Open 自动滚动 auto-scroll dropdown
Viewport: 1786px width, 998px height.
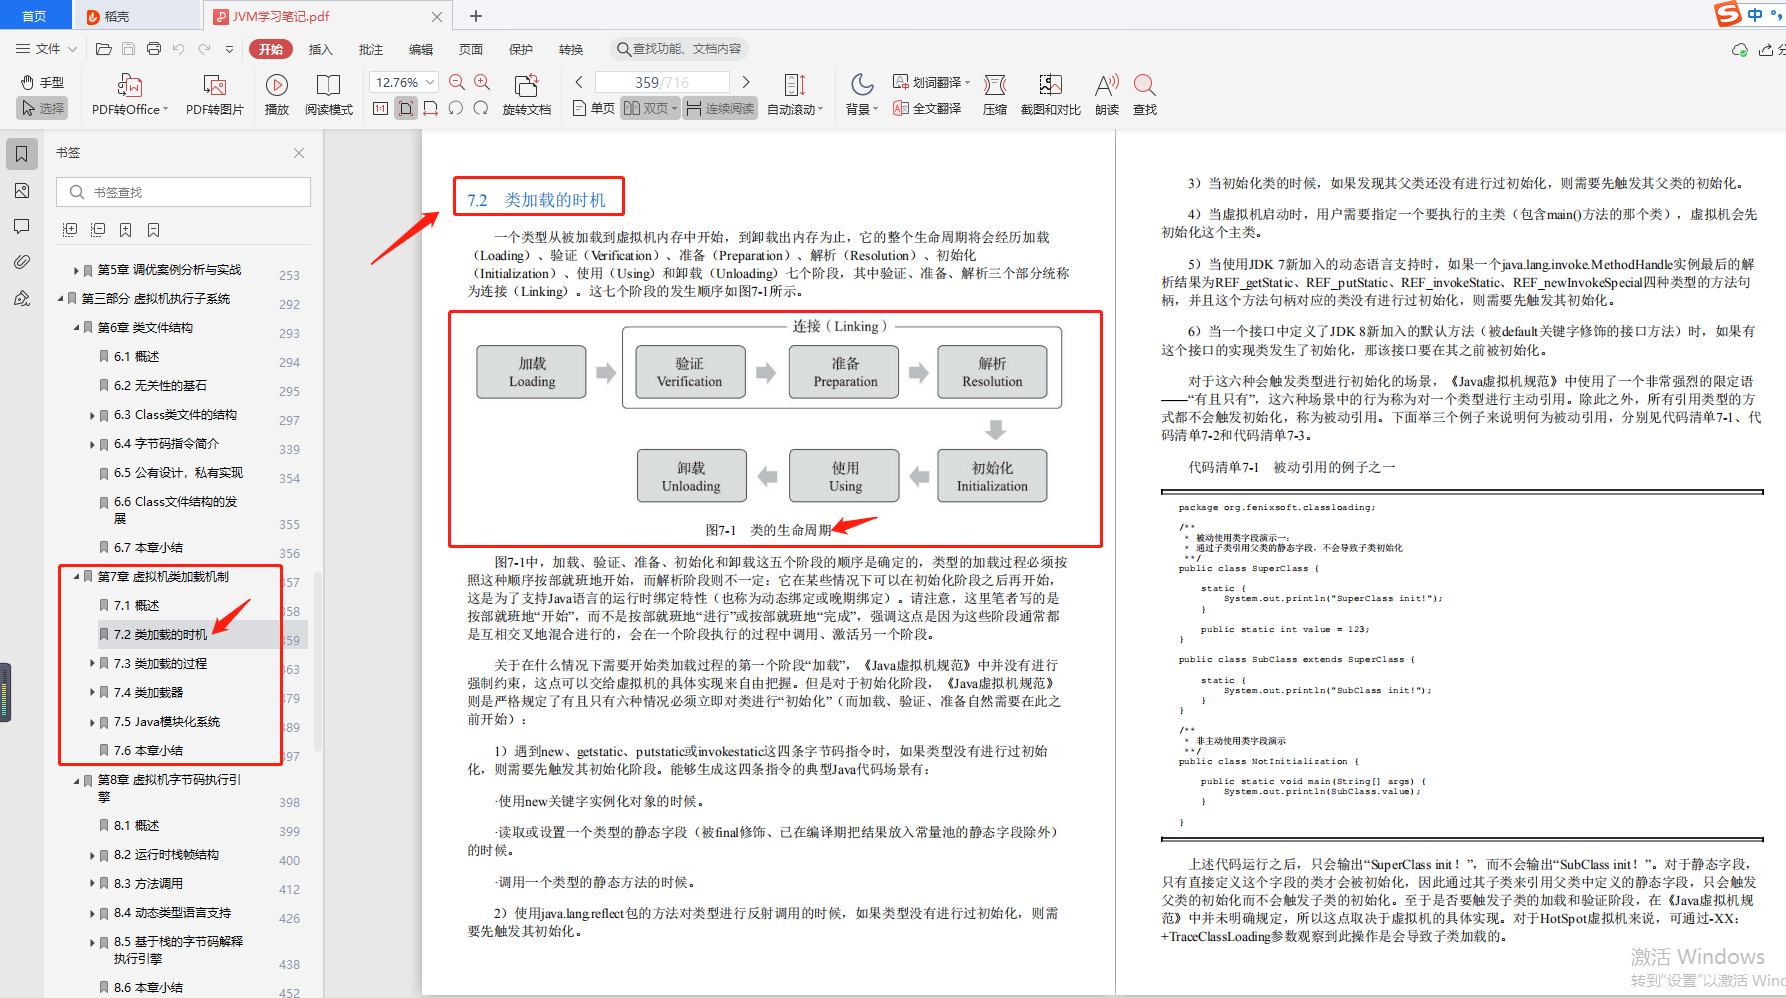coord(795,95)
